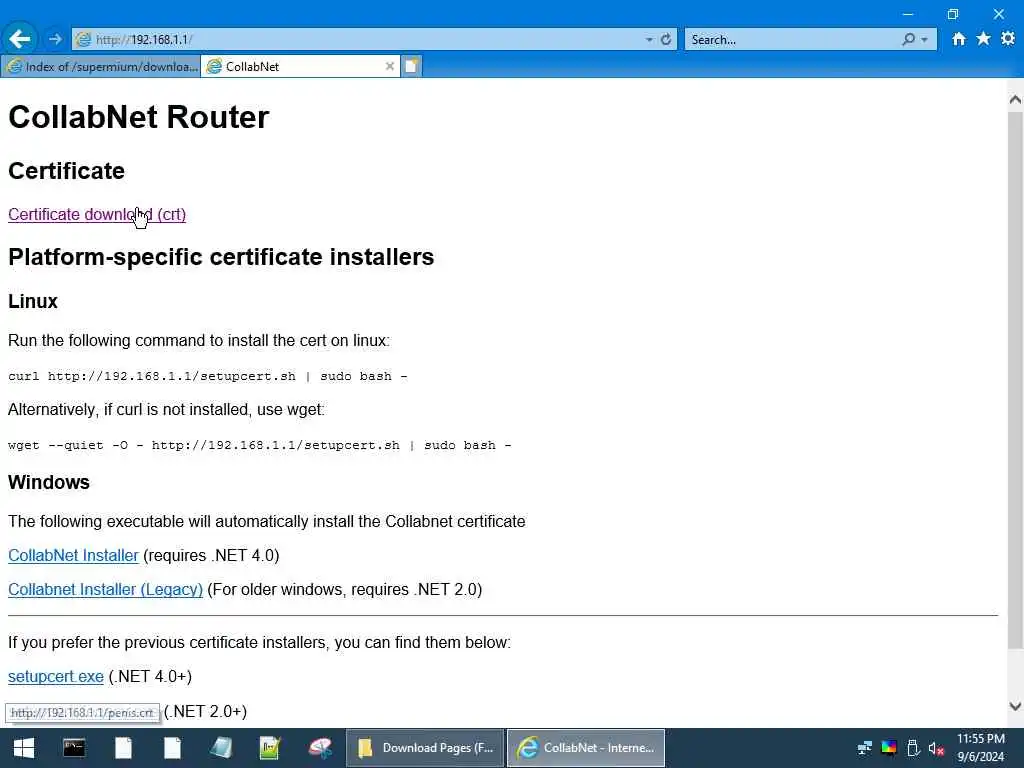Download setupcert.exe via its link
1024x768 pixels.
tap(56, 677)
